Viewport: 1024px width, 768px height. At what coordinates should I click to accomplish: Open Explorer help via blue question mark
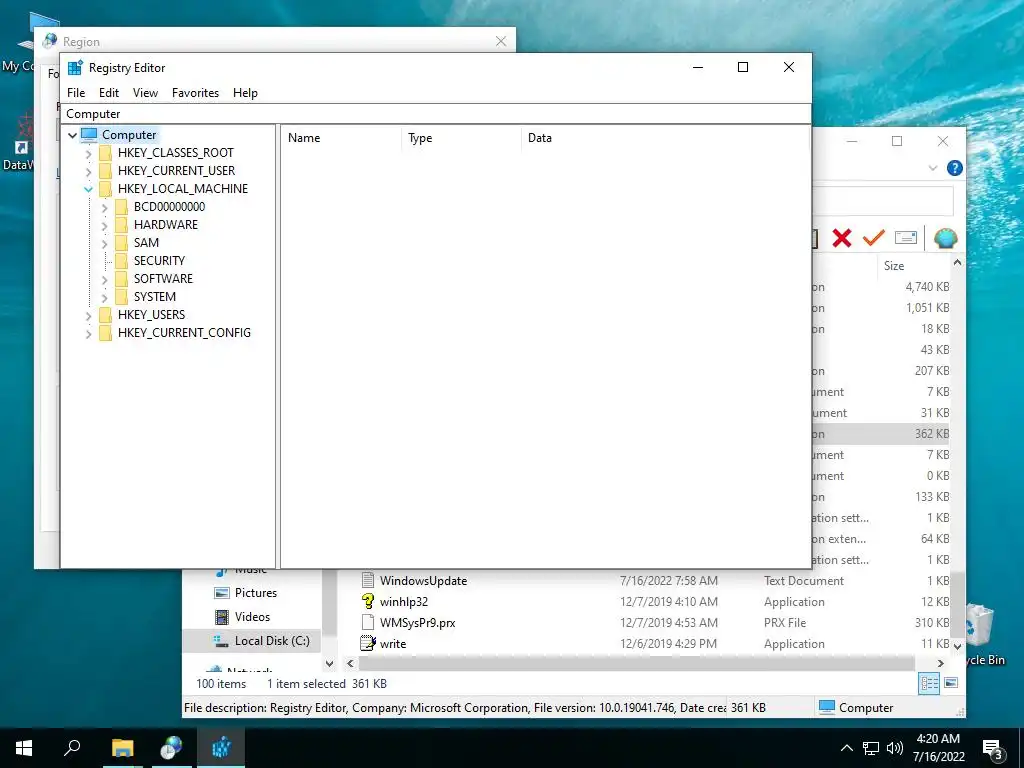(954, 168)
